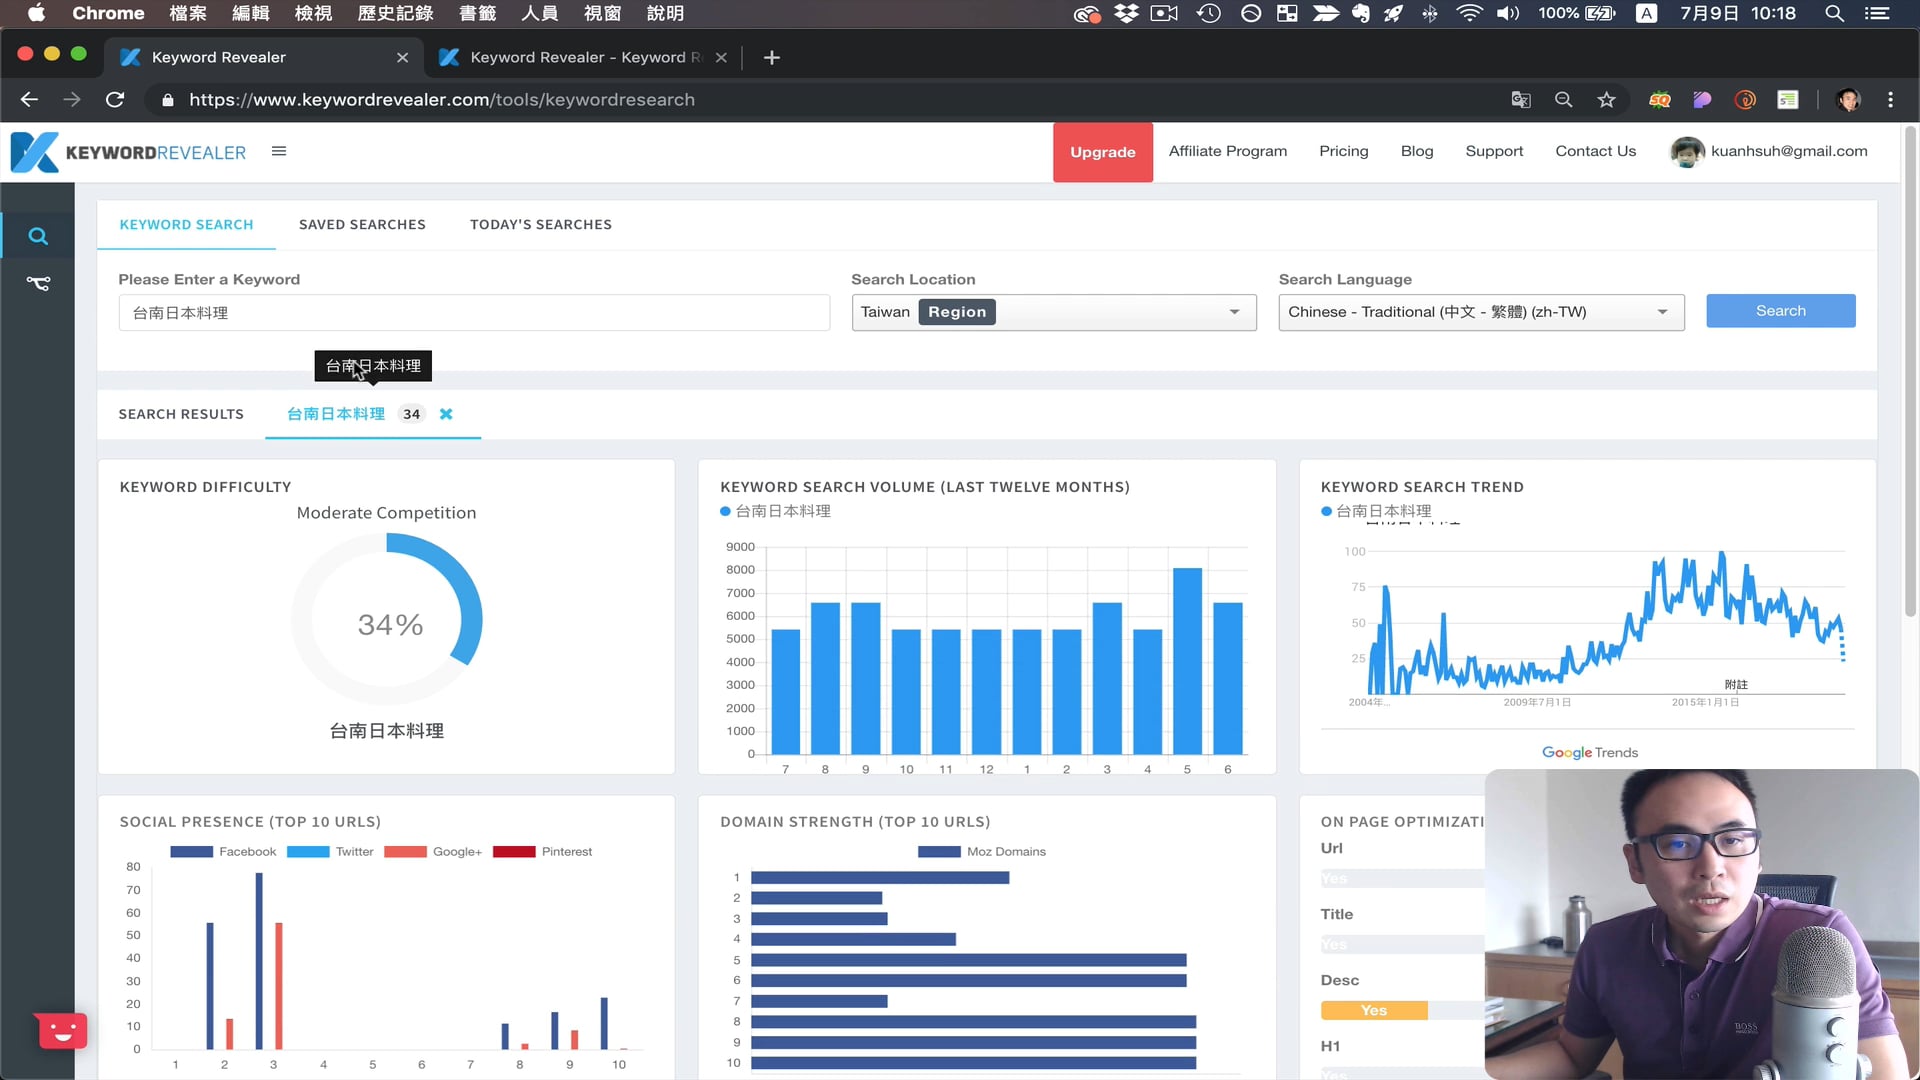Click the red Upgrade button

pyautogui.click(x=1102, y=152)
